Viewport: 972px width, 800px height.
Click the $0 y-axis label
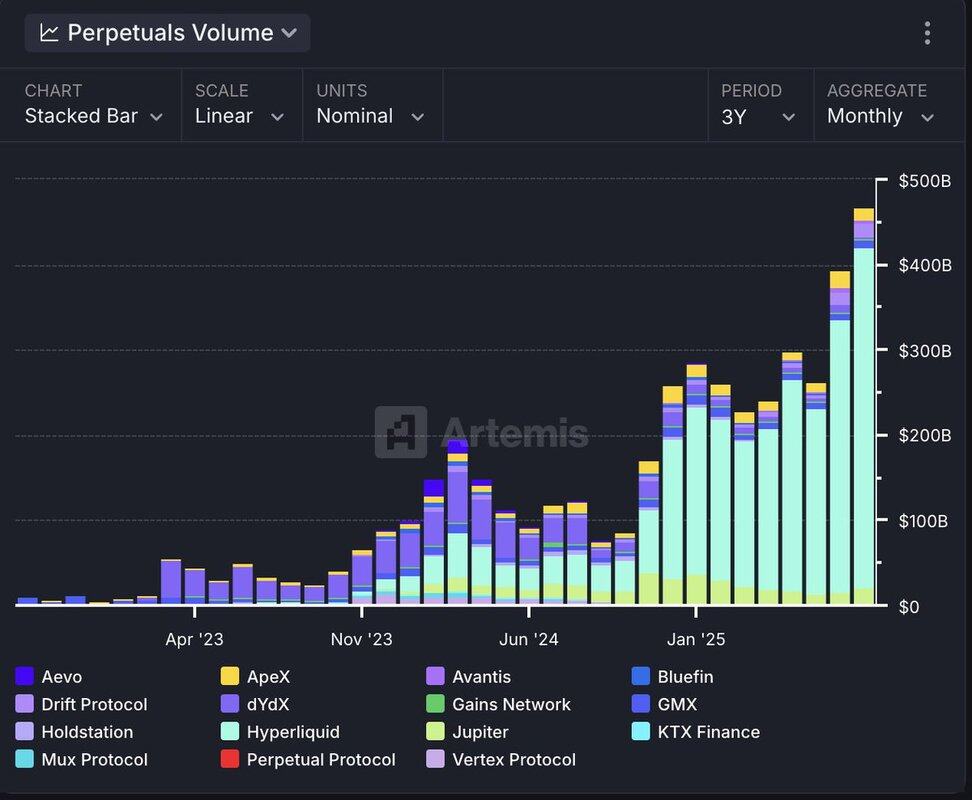tap(909, 607)
